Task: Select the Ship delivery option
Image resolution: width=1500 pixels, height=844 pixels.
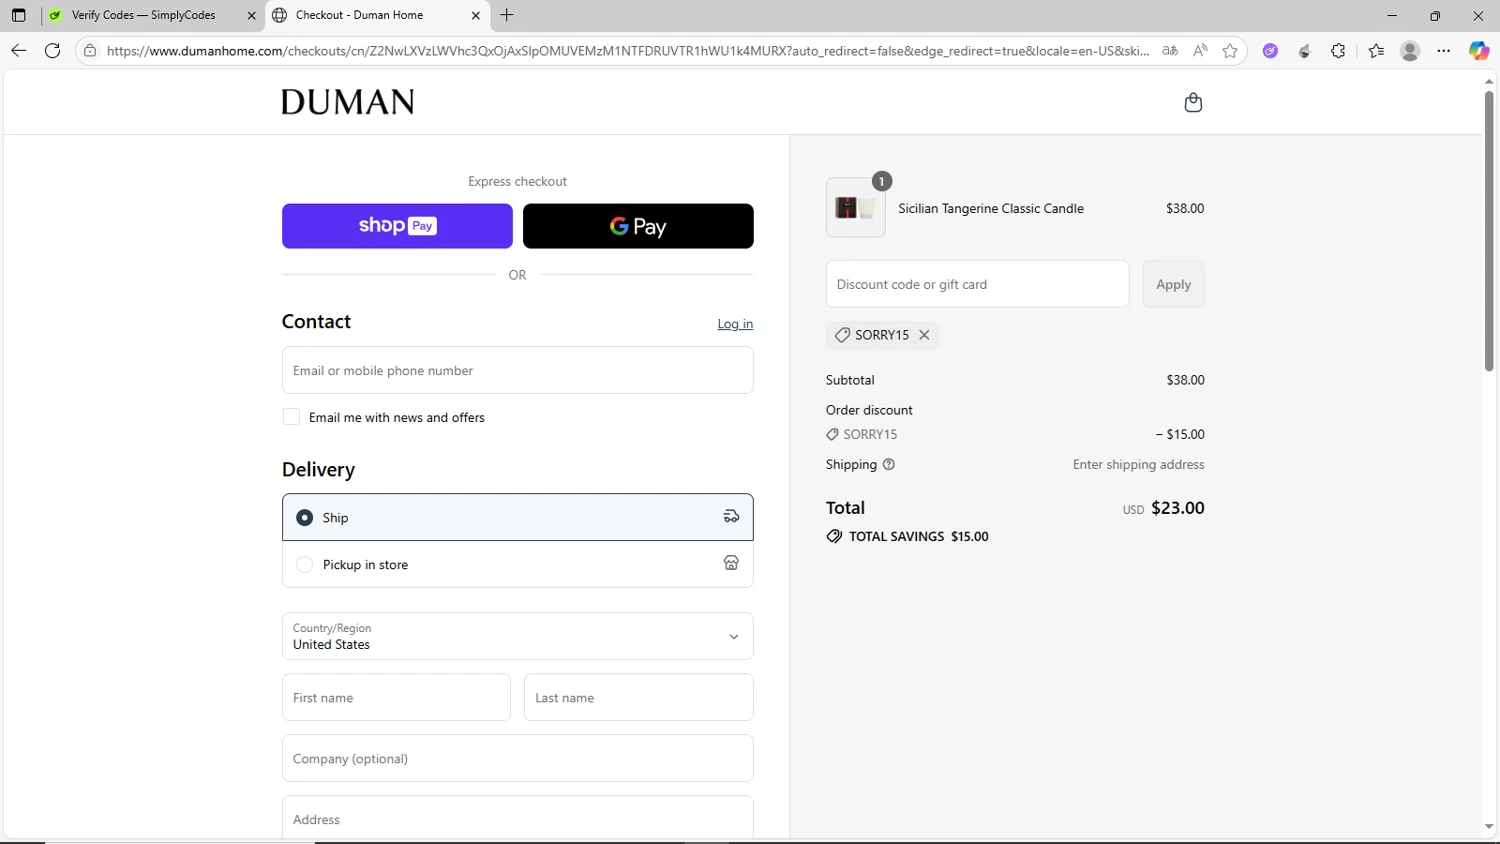Action: tap(518, 517)
